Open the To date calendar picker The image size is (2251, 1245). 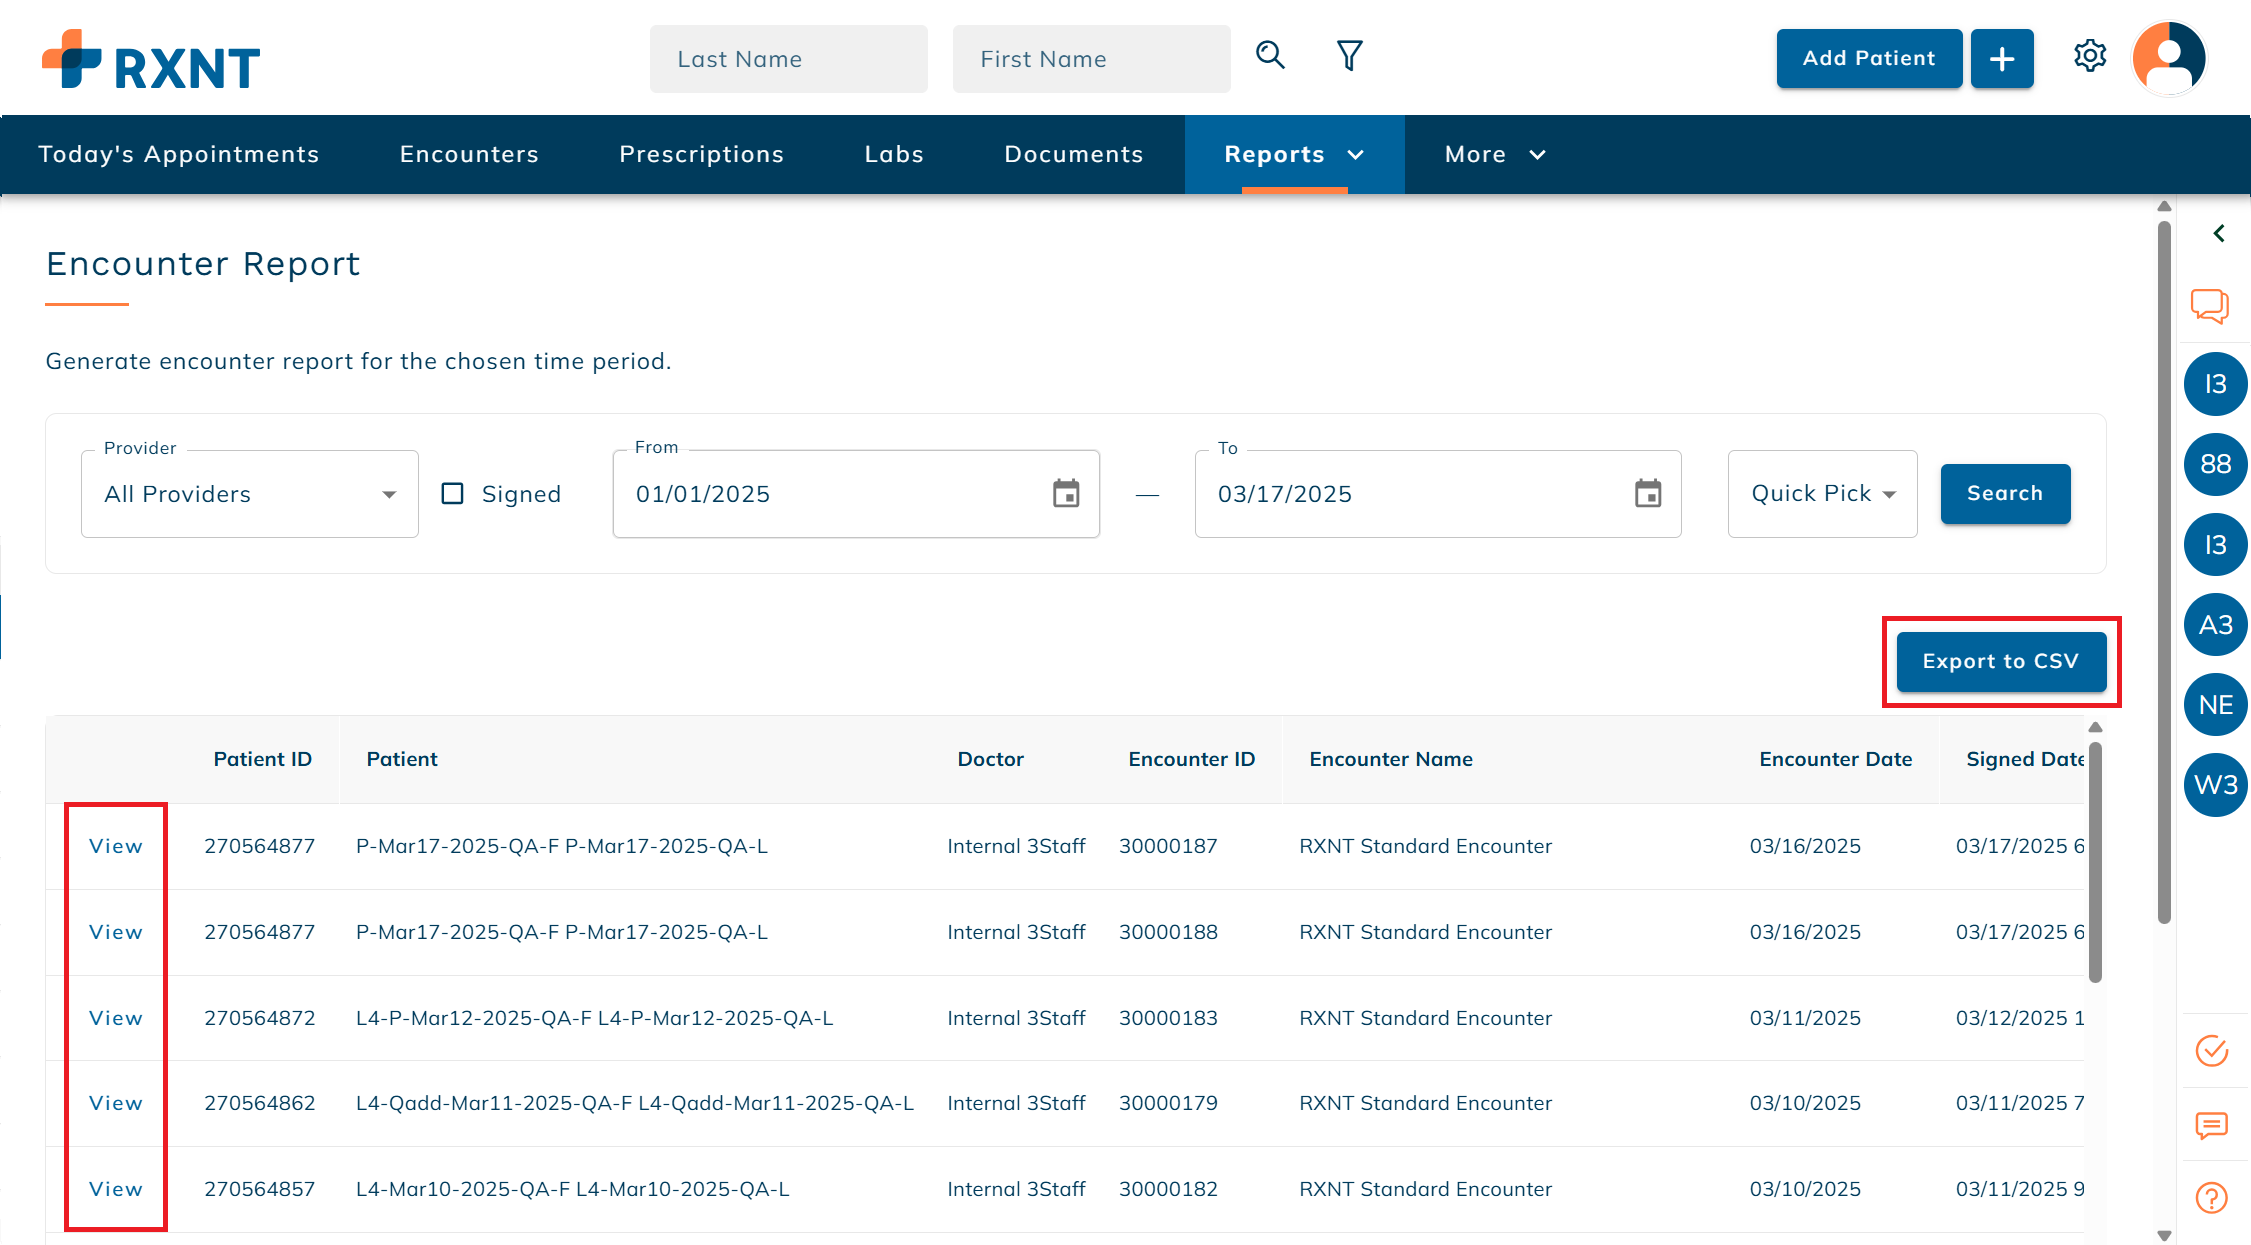pos(1648,494)
